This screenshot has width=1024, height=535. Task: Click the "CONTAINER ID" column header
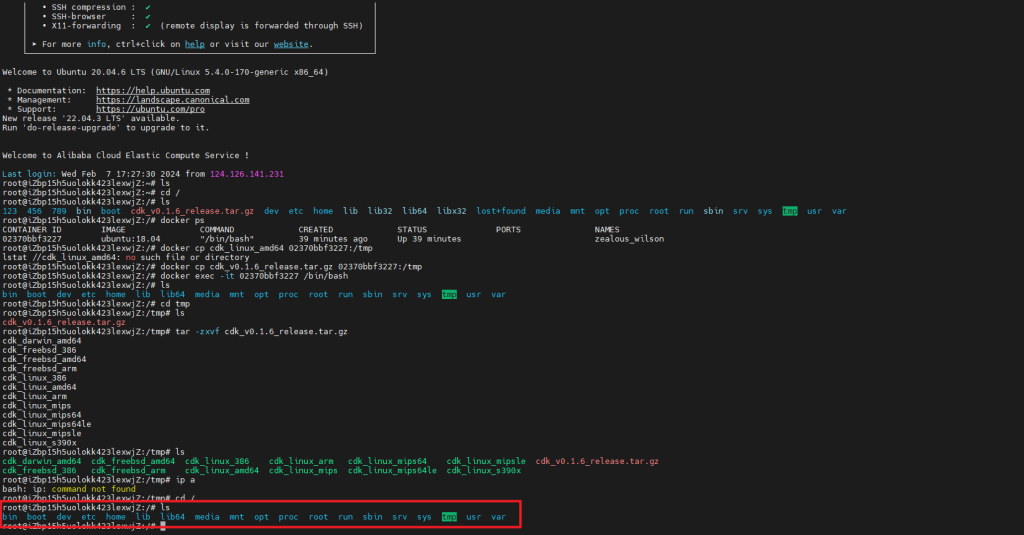32,229
